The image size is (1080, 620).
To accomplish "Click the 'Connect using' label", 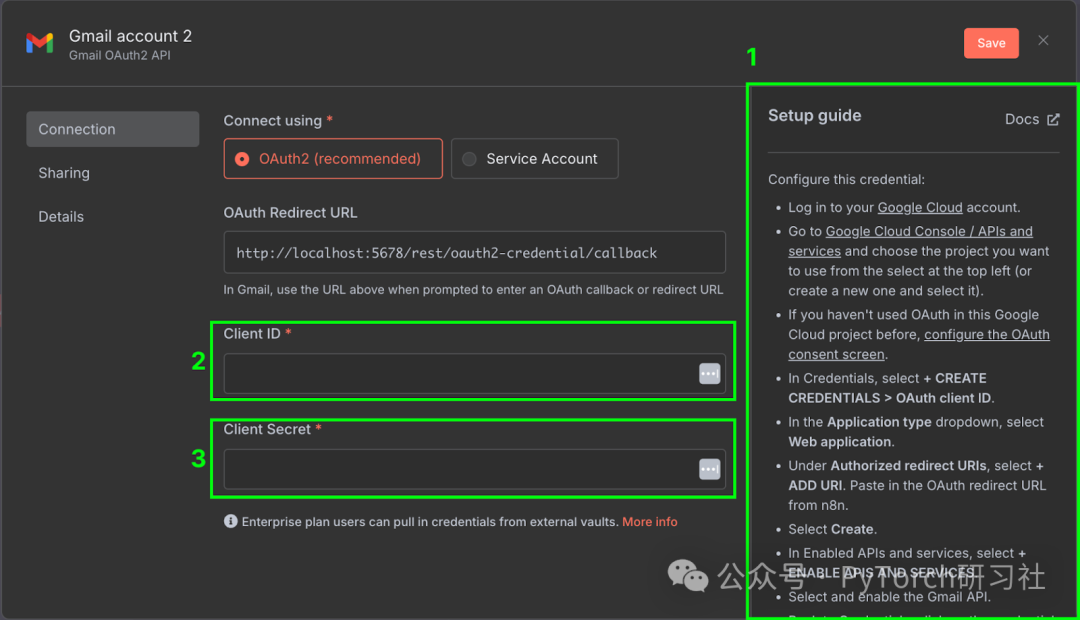I will pyautogui.click(x=273, y=121).
